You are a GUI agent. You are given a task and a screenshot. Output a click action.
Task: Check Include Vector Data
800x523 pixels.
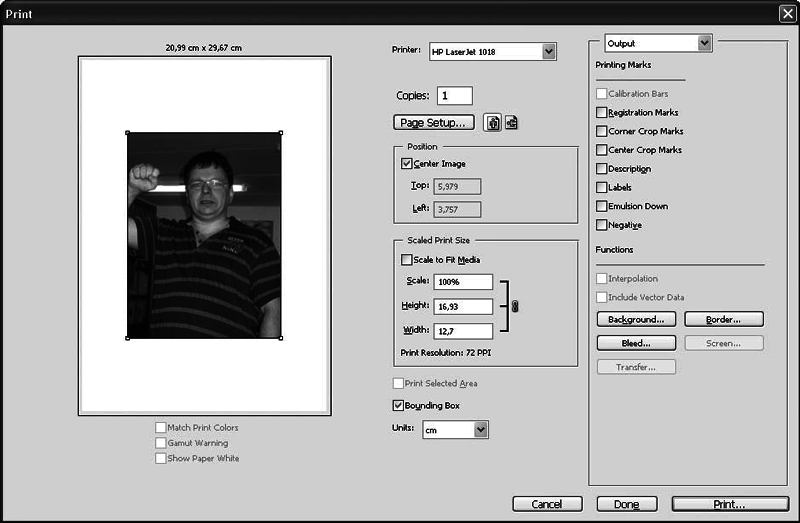pyautogui.click(x=601, y=297)
